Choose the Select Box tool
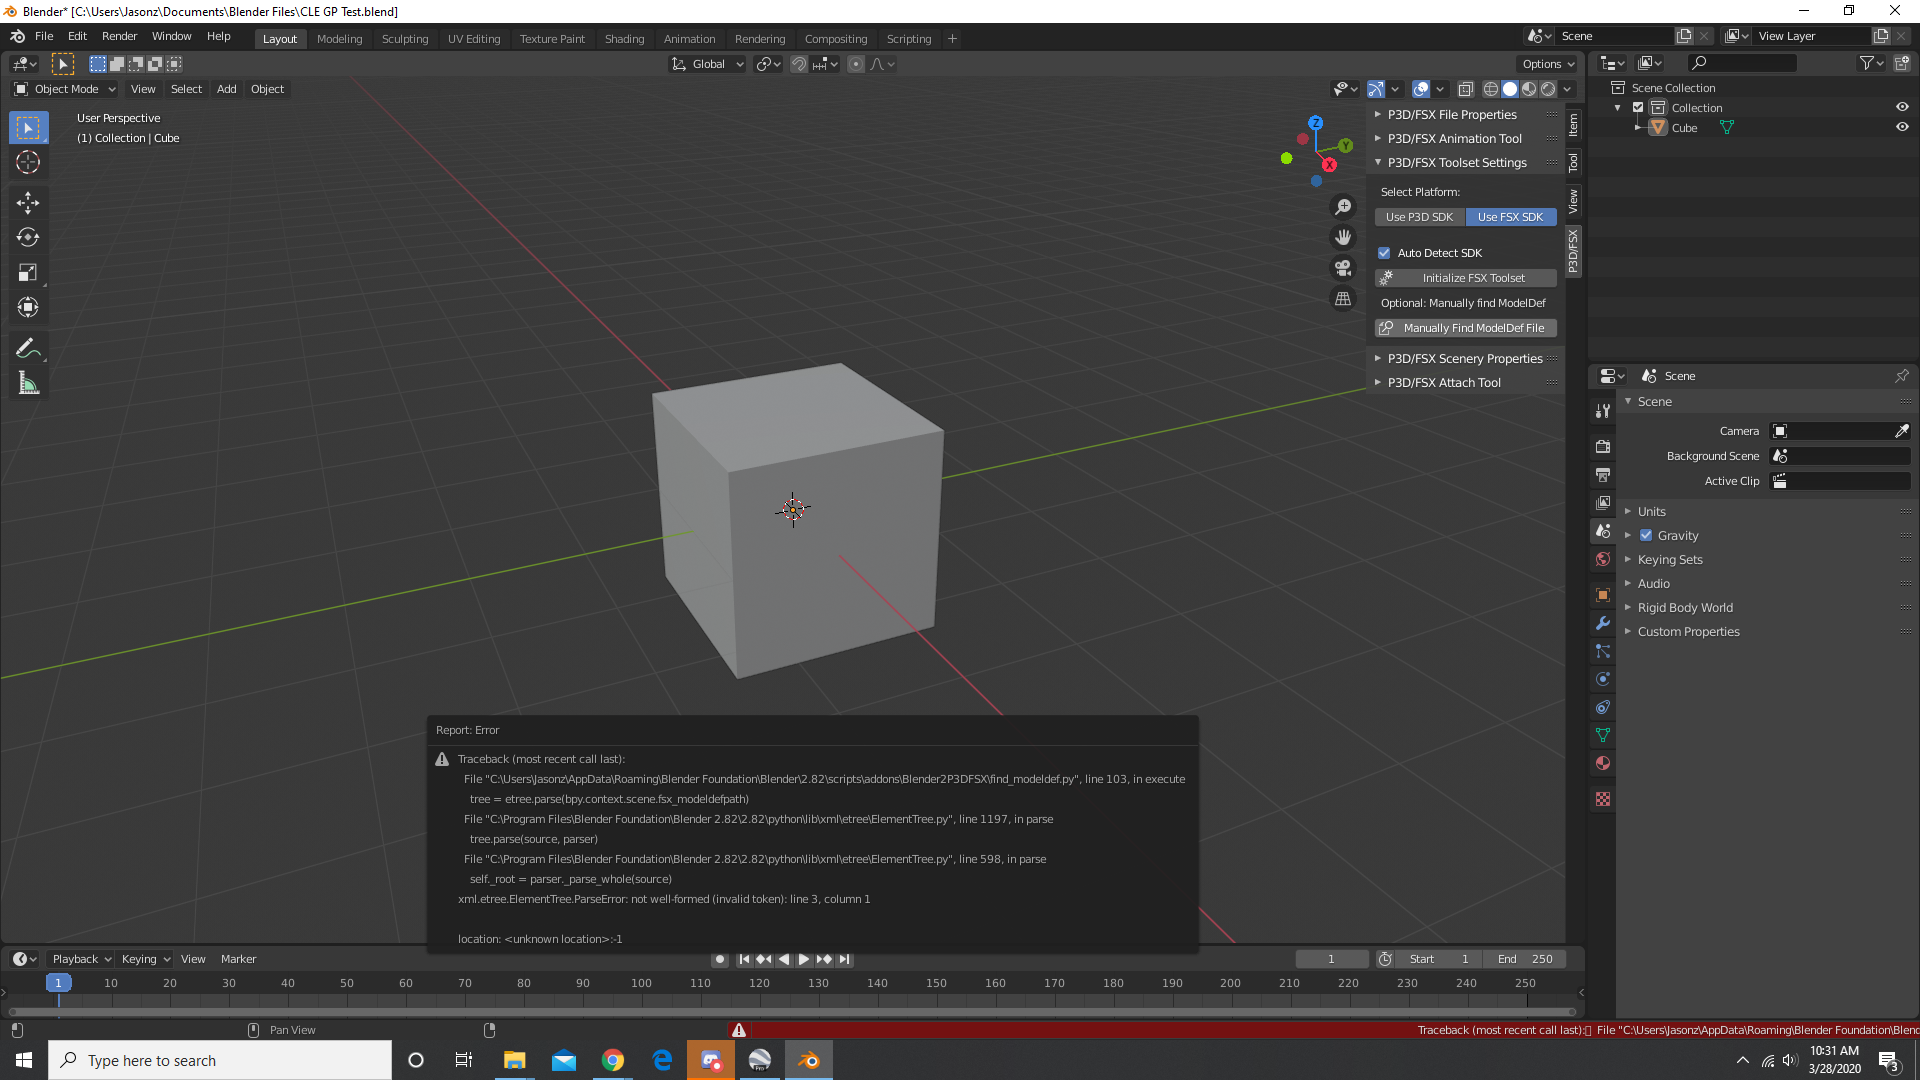Viewport: 1920px width, 1080px height. tap(28, 127)
